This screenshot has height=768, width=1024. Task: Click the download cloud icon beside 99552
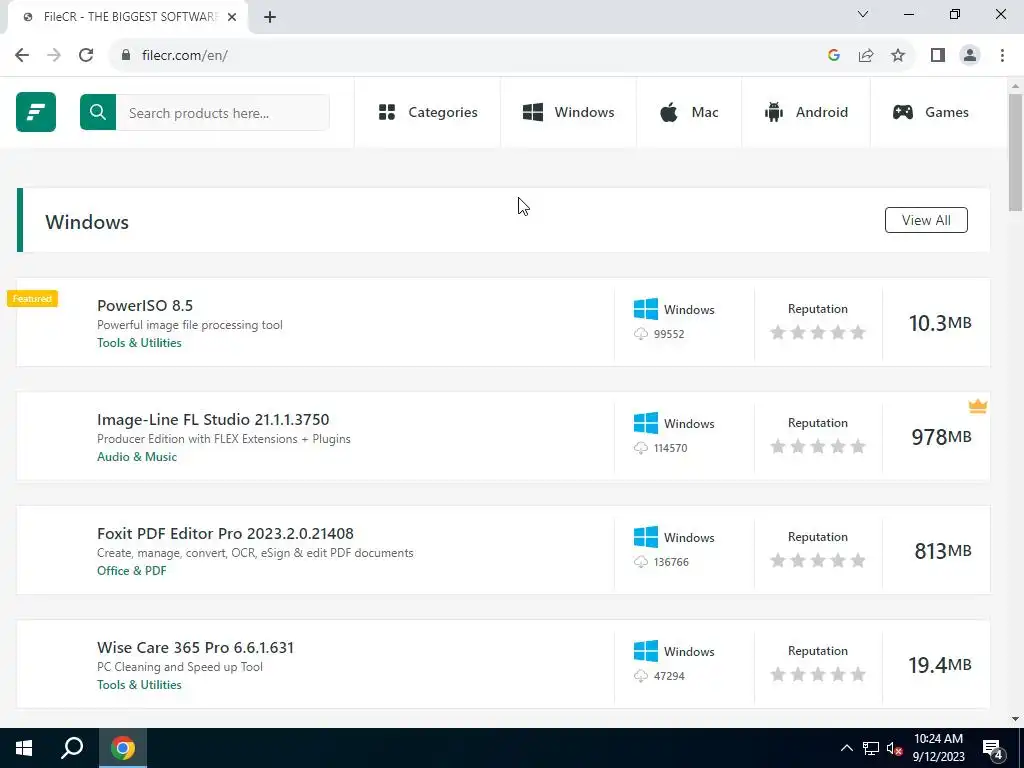click(x=641, y=334)
